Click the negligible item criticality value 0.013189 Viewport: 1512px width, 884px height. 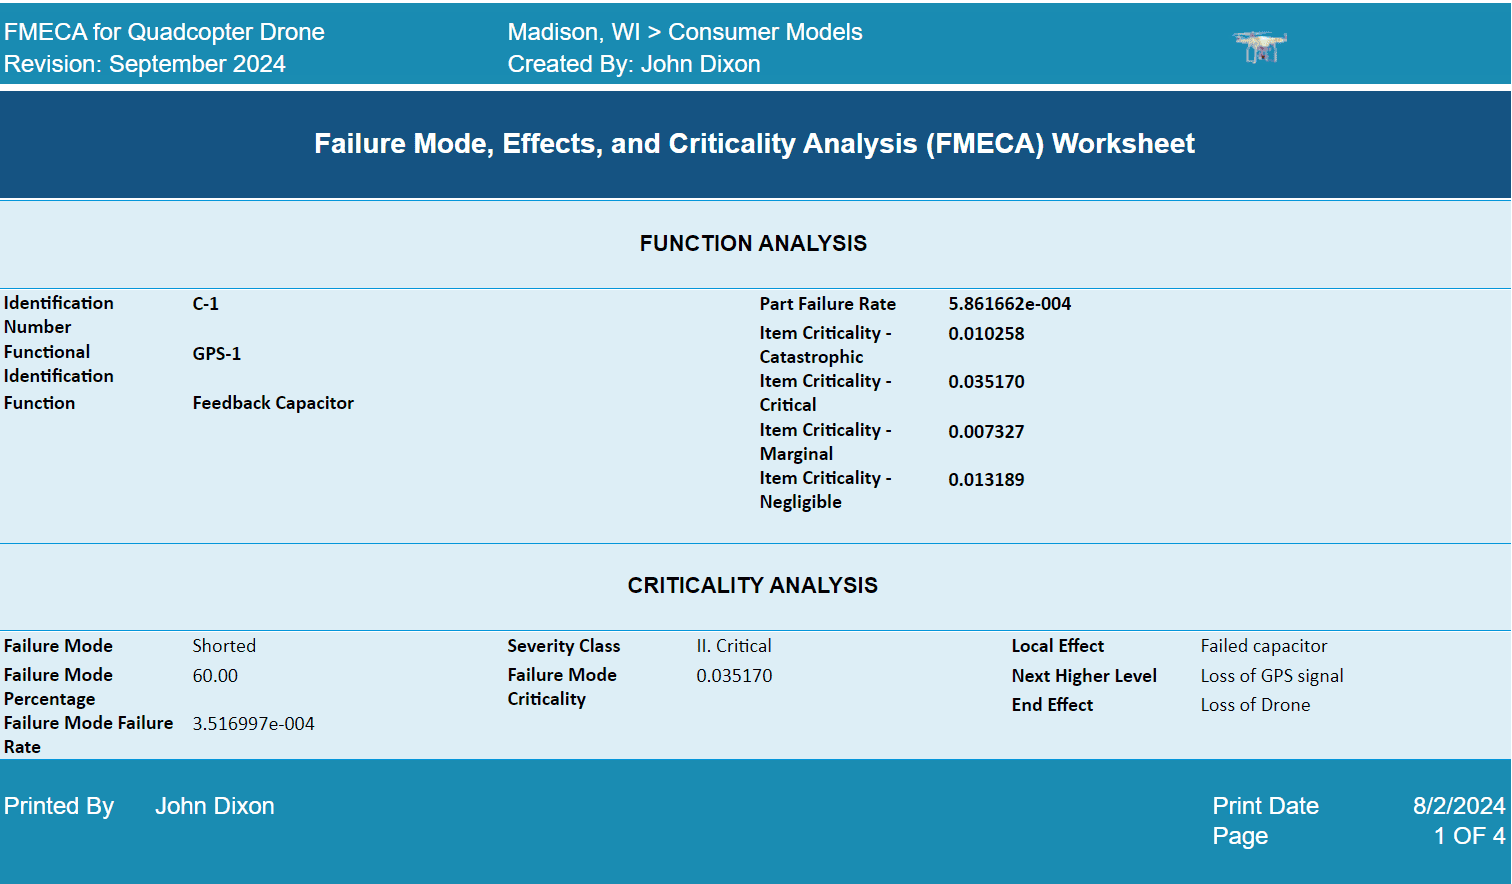pos(986,480)
